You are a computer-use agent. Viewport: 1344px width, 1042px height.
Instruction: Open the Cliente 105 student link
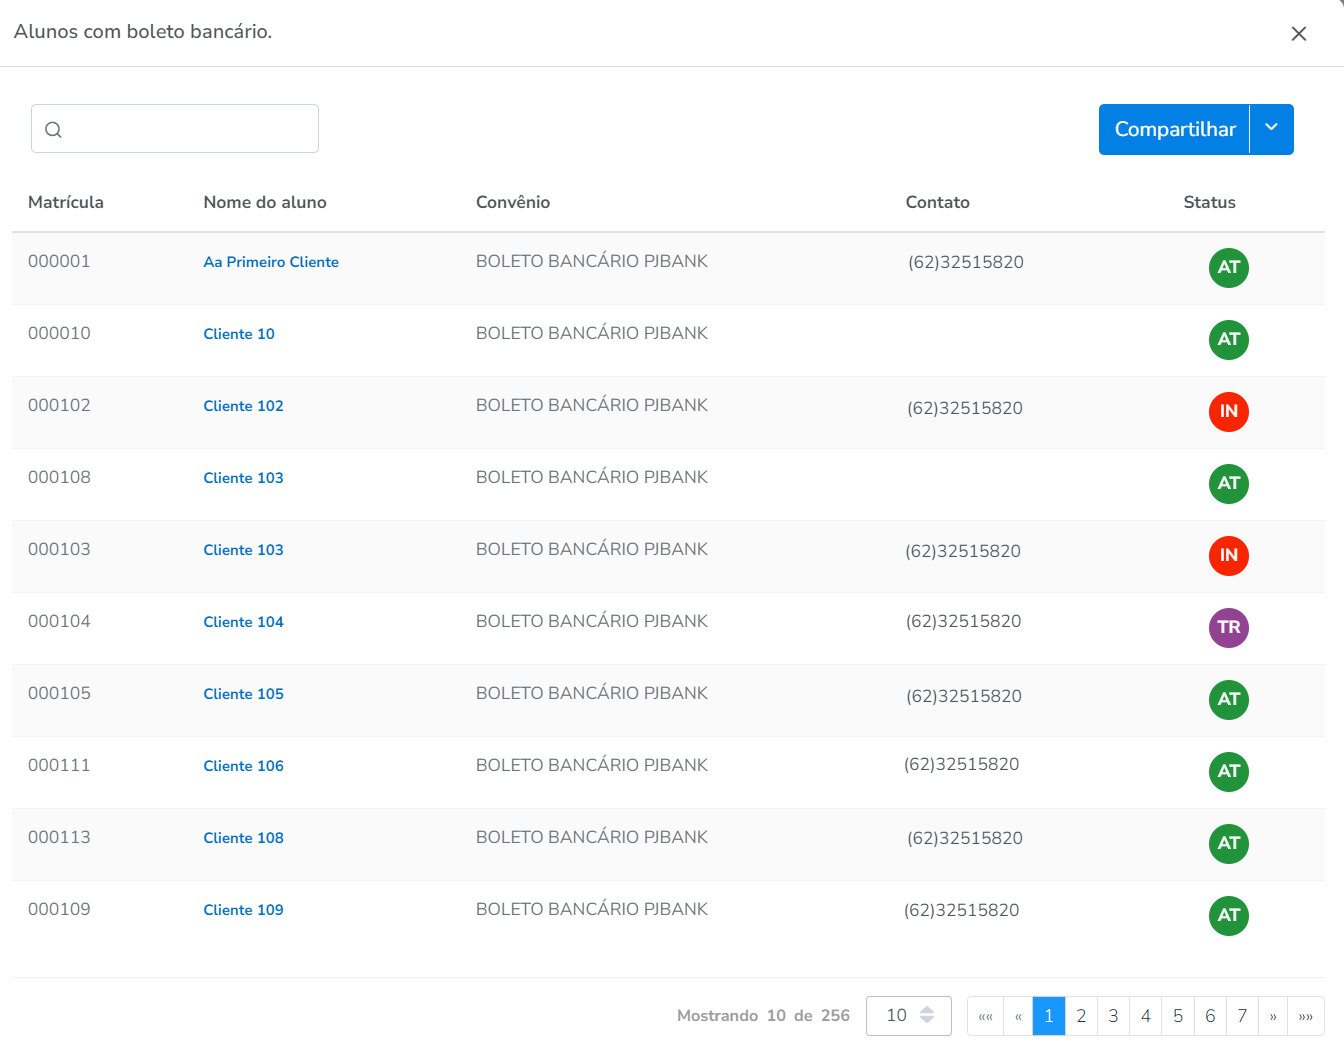(x=243, y=694)
